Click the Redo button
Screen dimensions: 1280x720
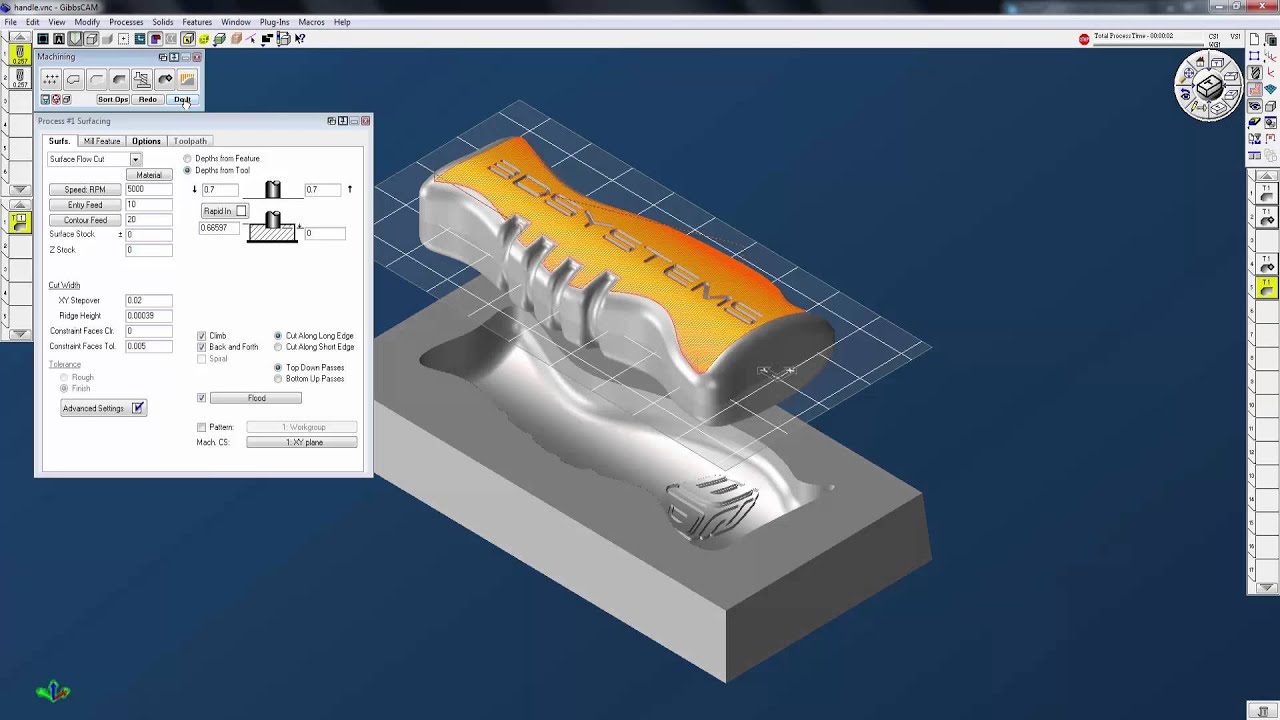tap(148, 99)
